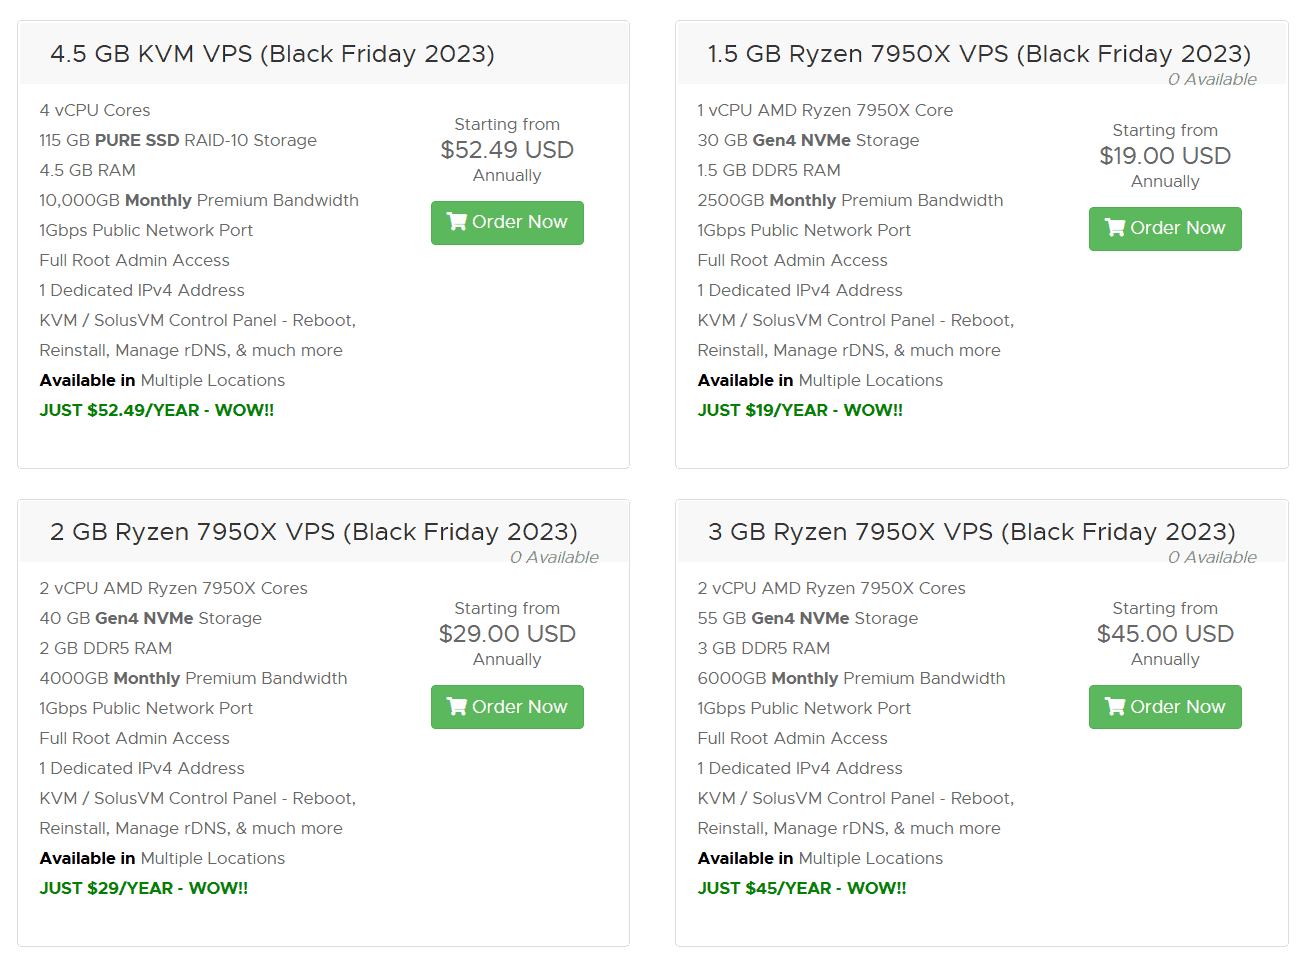Click 0 Available under 1.5 GB plan
Screen dimensions: 1304x963
click(1212, 80)
